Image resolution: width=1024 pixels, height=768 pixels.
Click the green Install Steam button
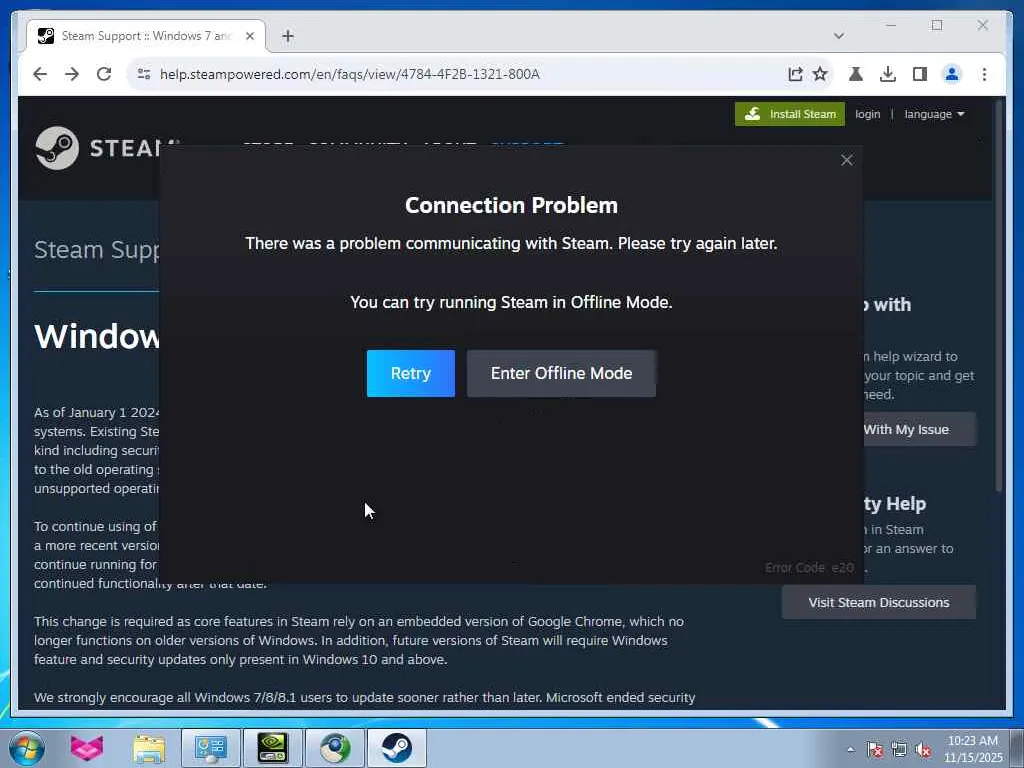pos(790,114)
